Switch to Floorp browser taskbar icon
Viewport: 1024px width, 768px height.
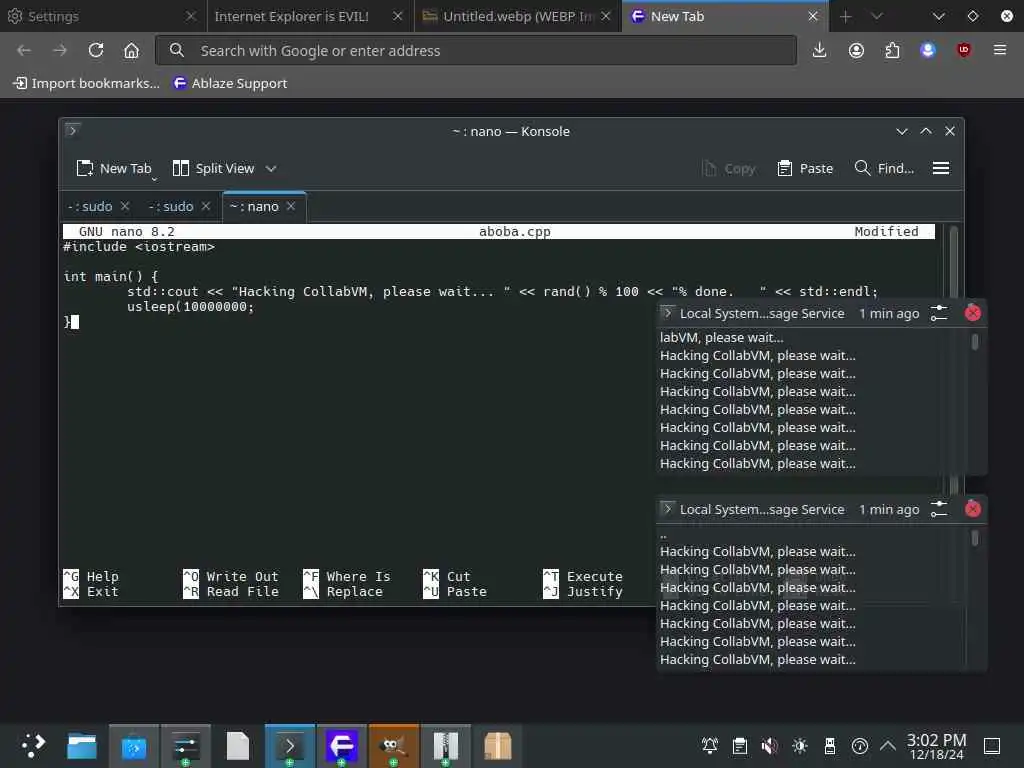pyautogui.click(x=342, y=746)
